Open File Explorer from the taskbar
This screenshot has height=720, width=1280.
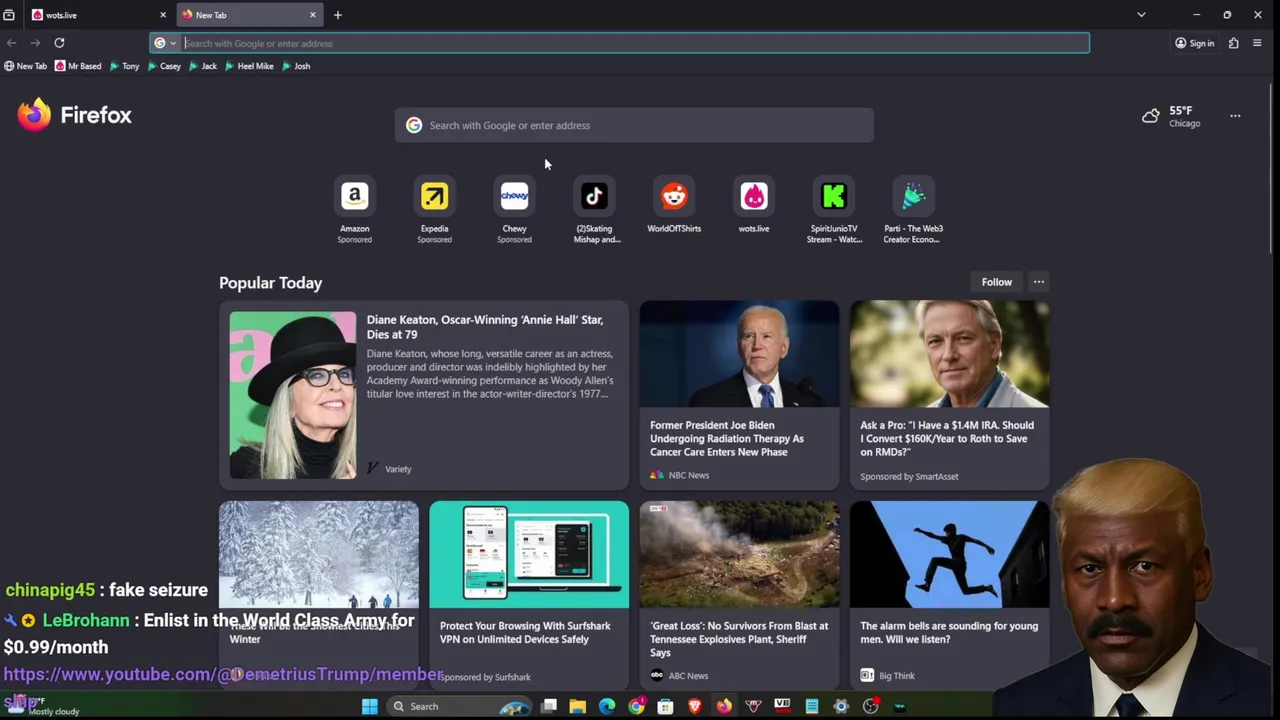tap(578, 706)
